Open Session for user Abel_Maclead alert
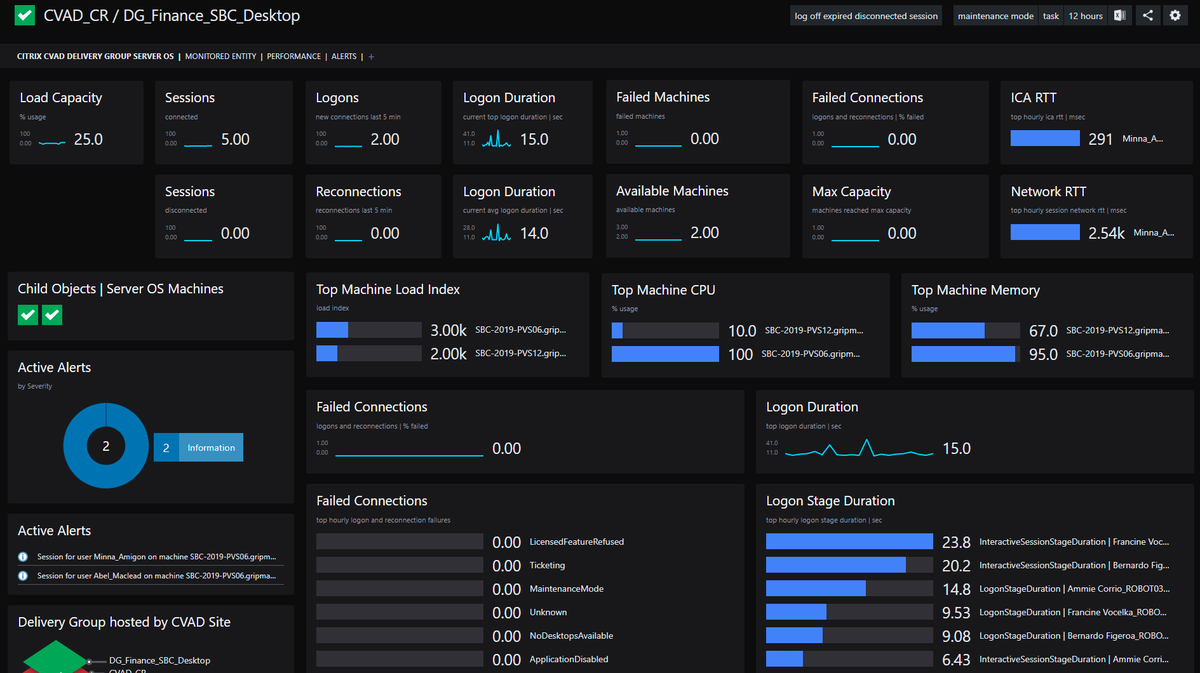The width and height of the screenshot is (1200, 673). [x=154, y=576]
